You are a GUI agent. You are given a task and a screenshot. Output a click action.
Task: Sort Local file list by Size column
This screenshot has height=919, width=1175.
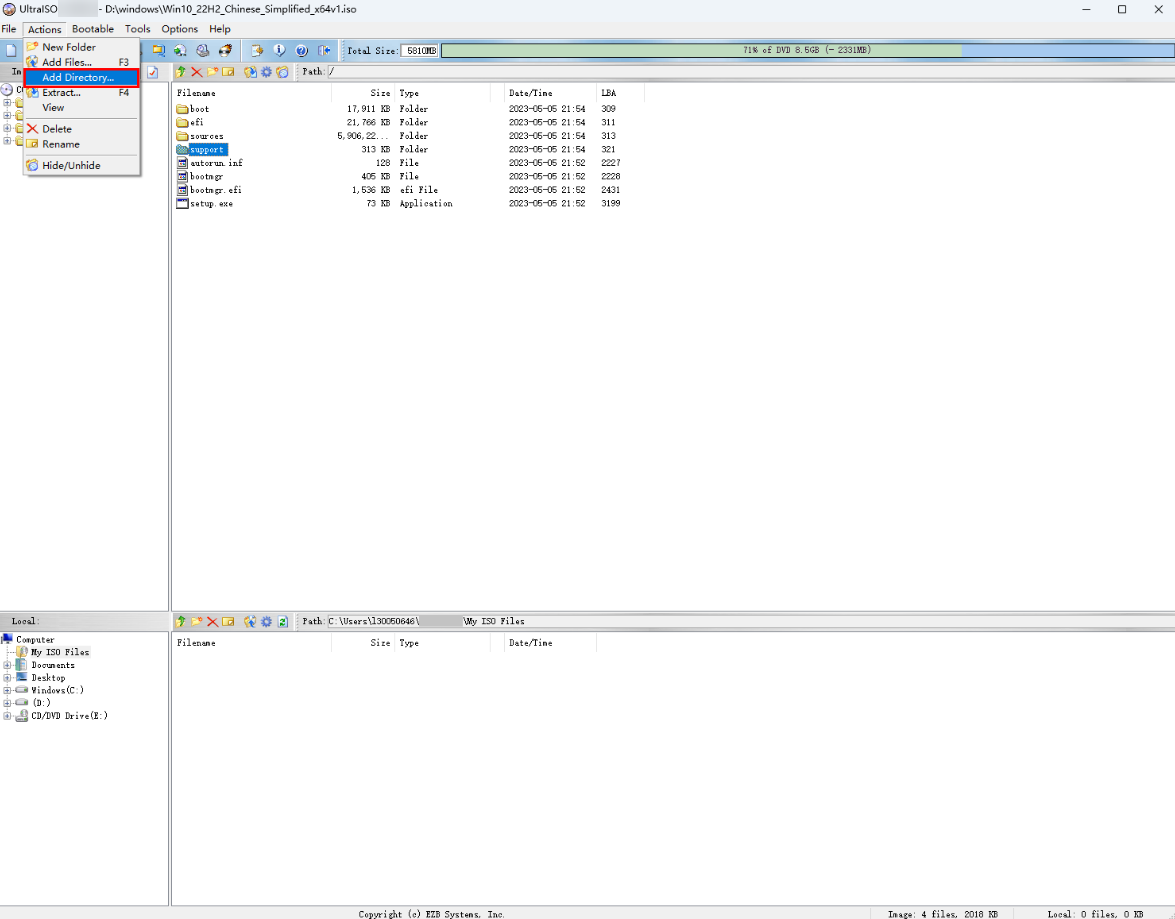[x=363, y=643]
